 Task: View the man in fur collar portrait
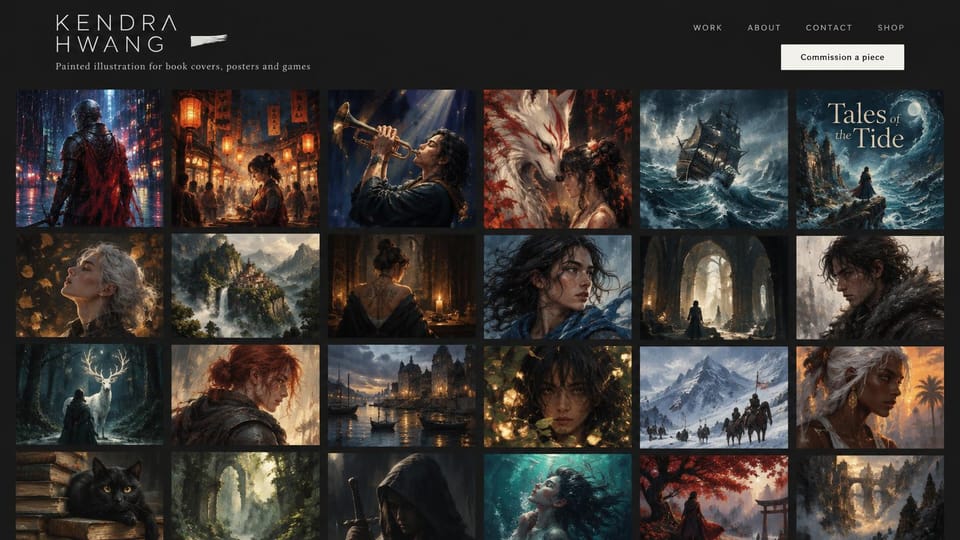pos(870,288)
